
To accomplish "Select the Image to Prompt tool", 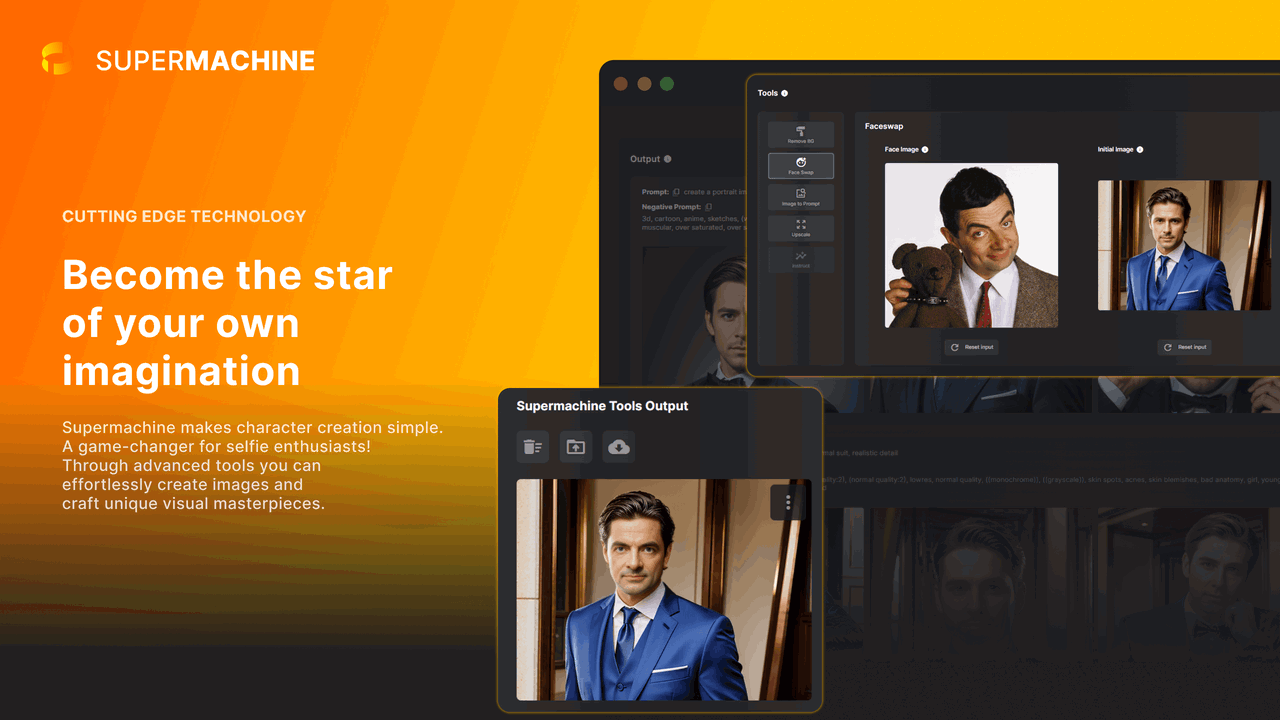I will [x=800, y=198].
